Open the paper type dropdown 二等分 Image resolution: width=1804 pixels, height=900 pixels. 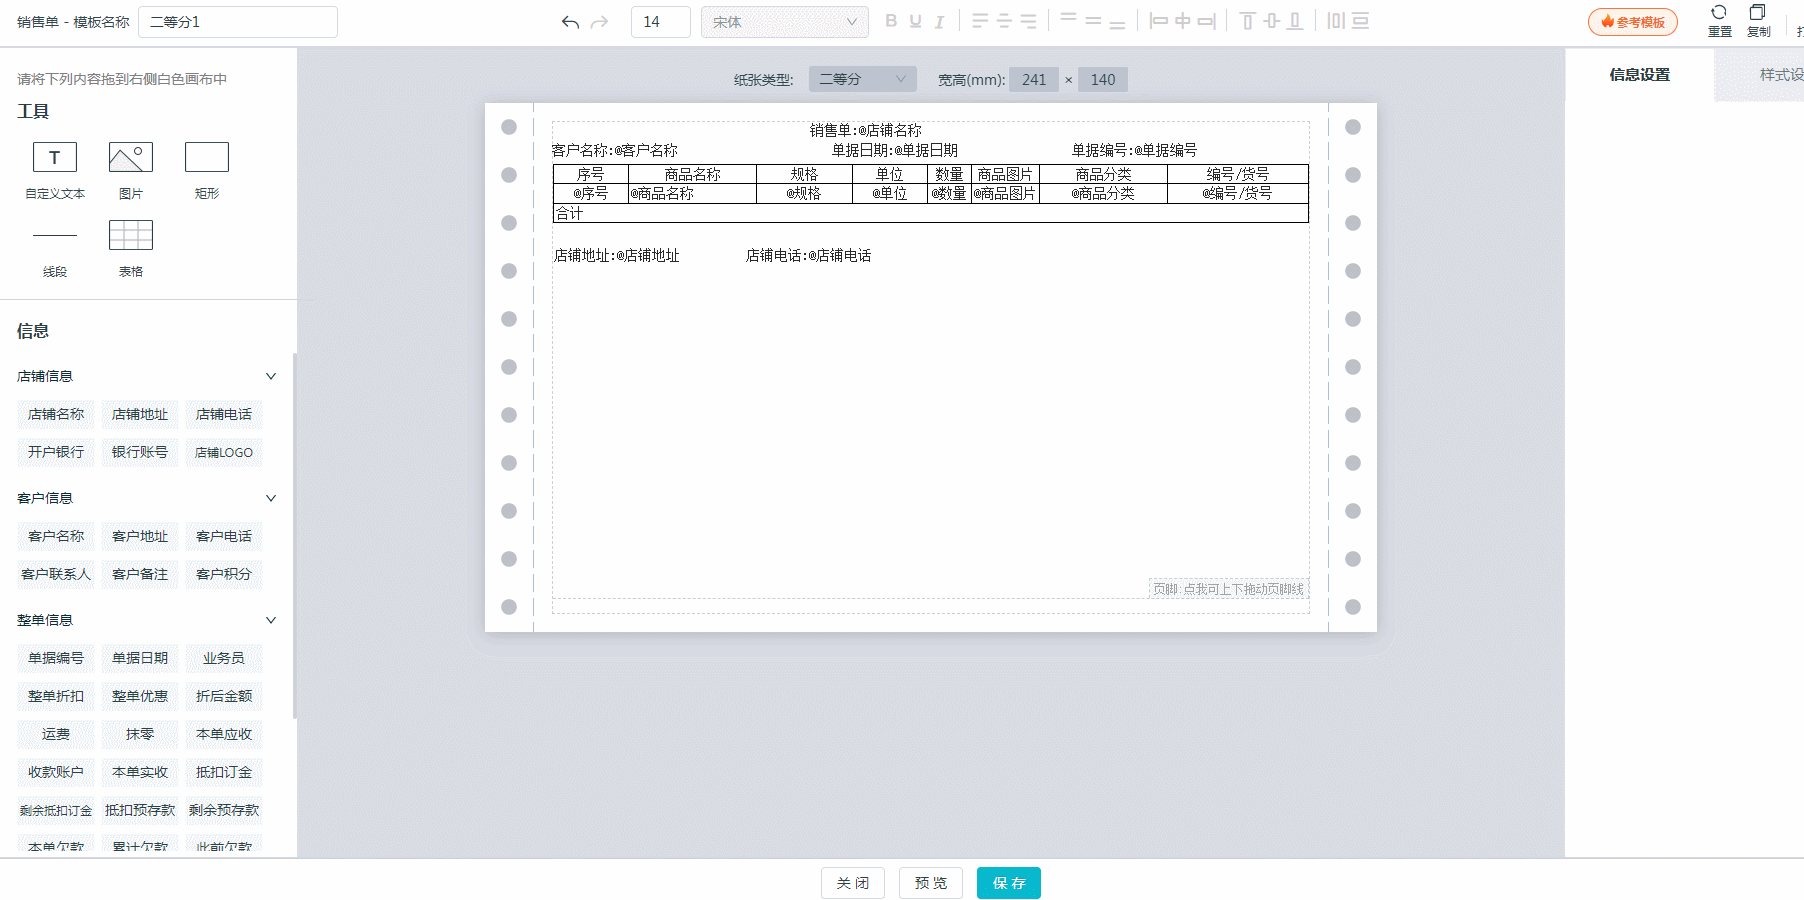point(862,79)
